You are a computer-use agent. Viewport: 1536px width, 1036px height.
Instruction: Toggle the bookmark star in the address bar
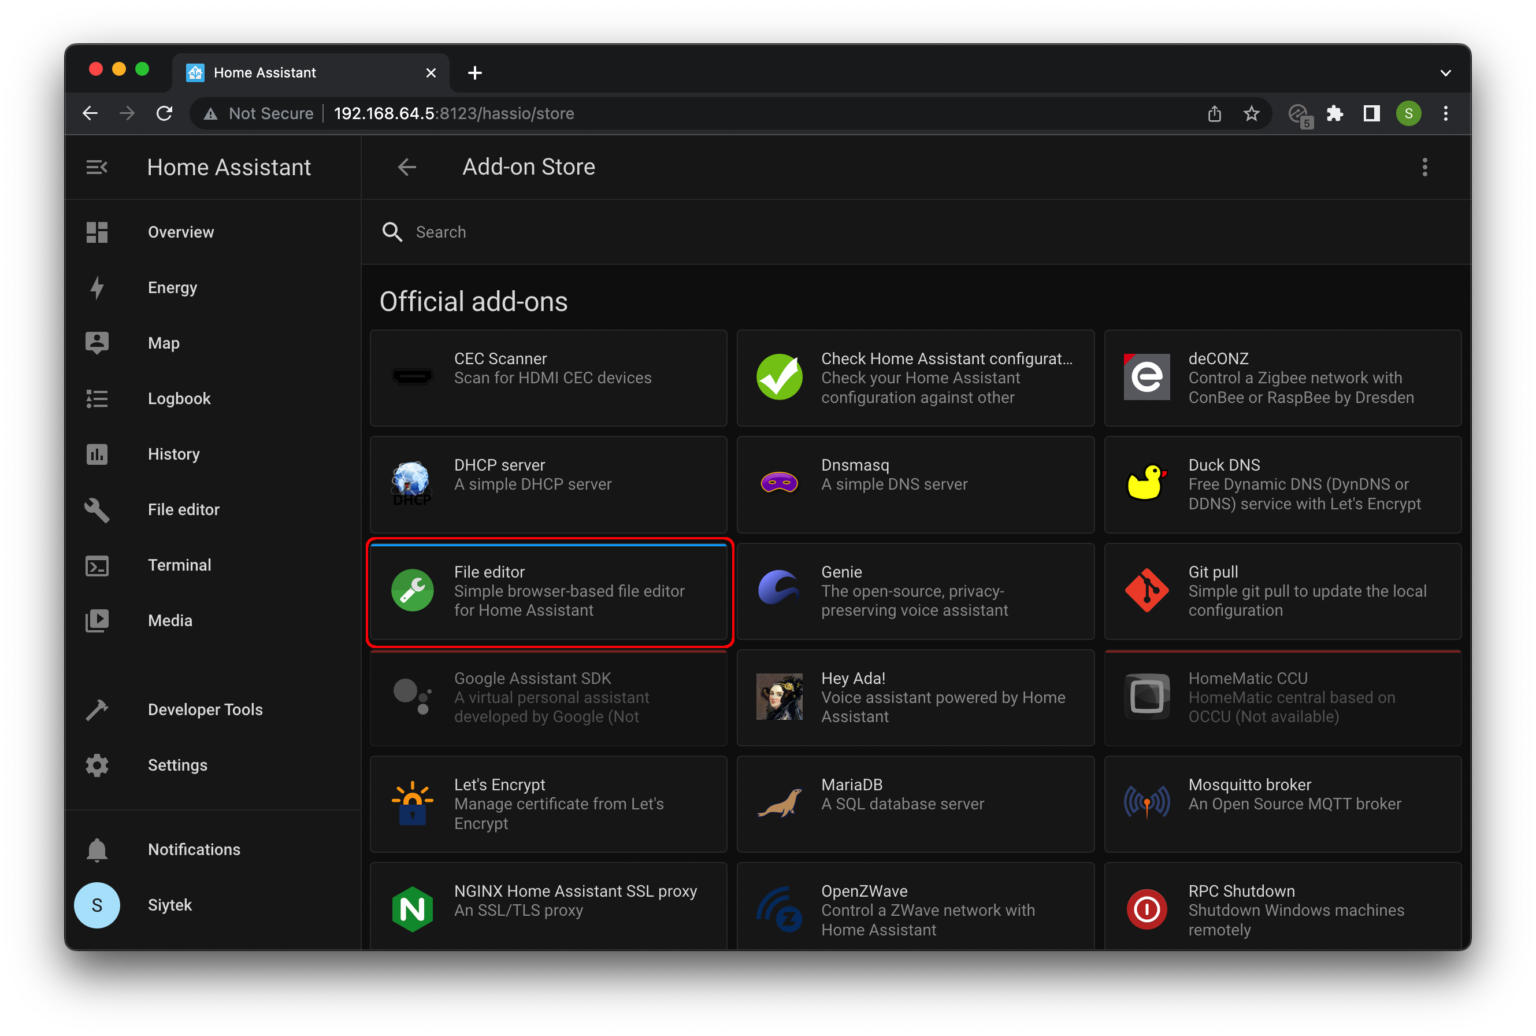1251,113
